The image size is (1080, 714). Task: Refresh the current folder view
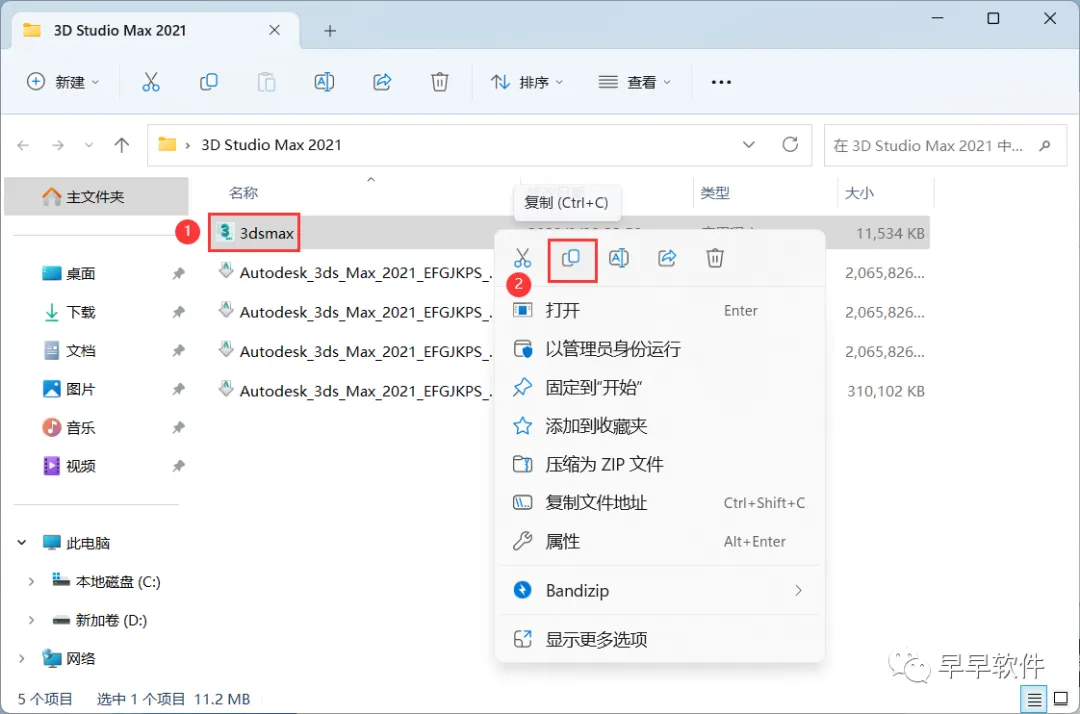point(790,145)
